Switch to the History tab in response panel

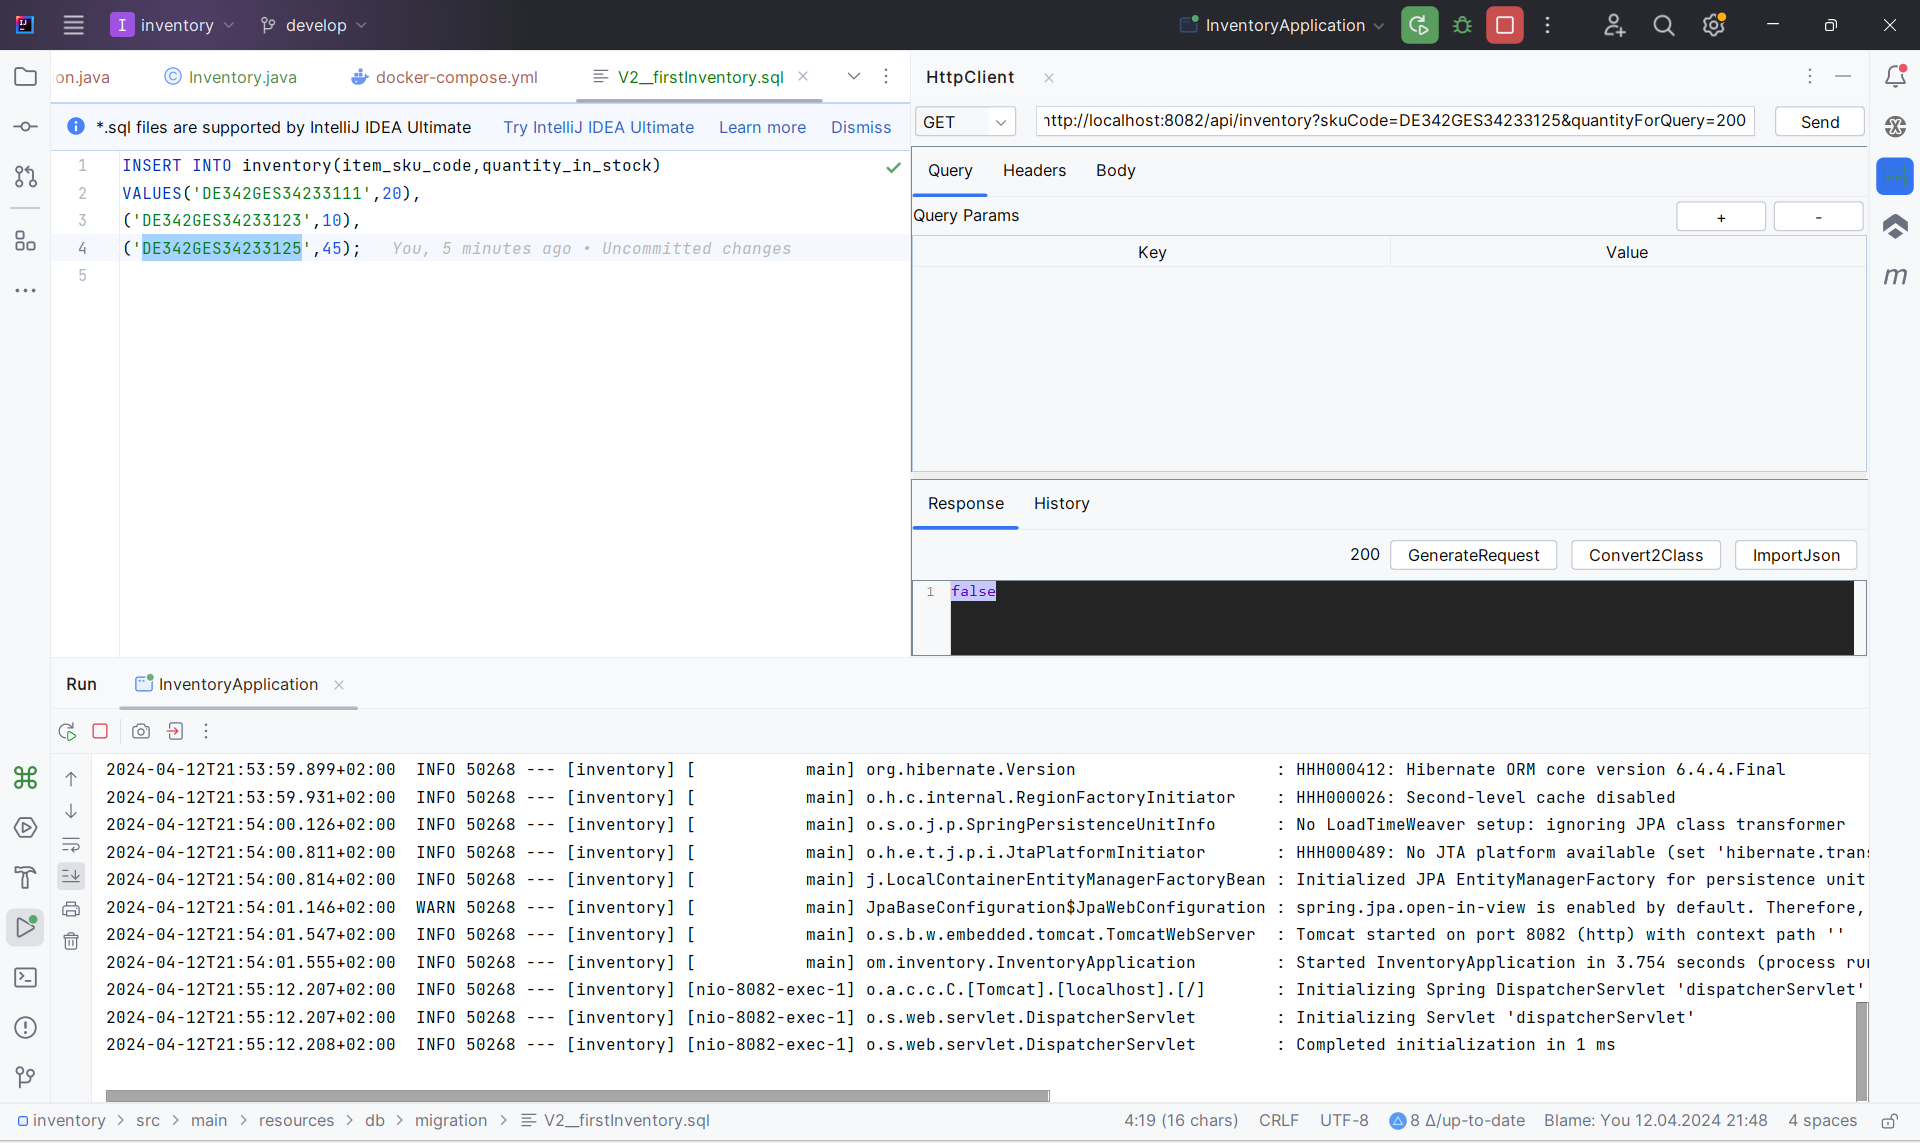(1061, 503)
